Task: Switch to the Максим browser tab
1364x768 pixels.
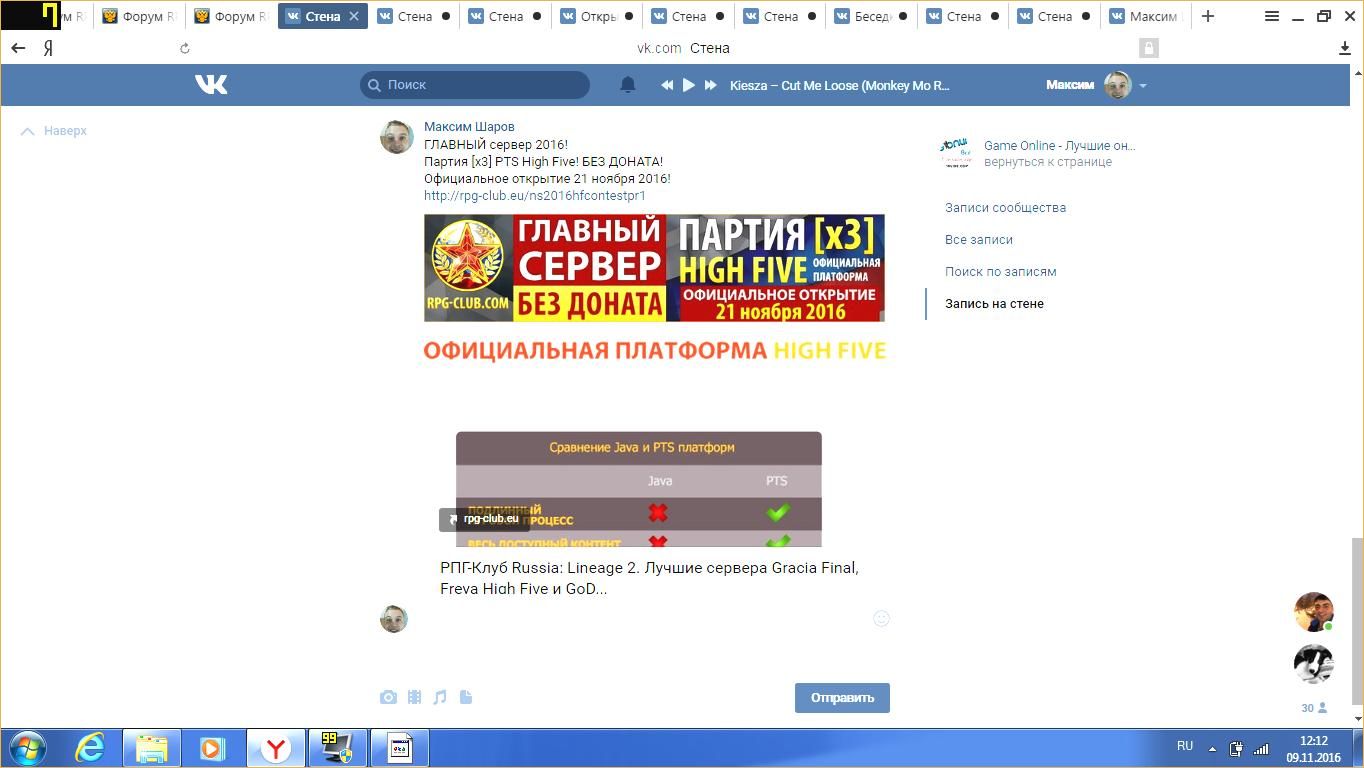Action: coord(1146,16)
